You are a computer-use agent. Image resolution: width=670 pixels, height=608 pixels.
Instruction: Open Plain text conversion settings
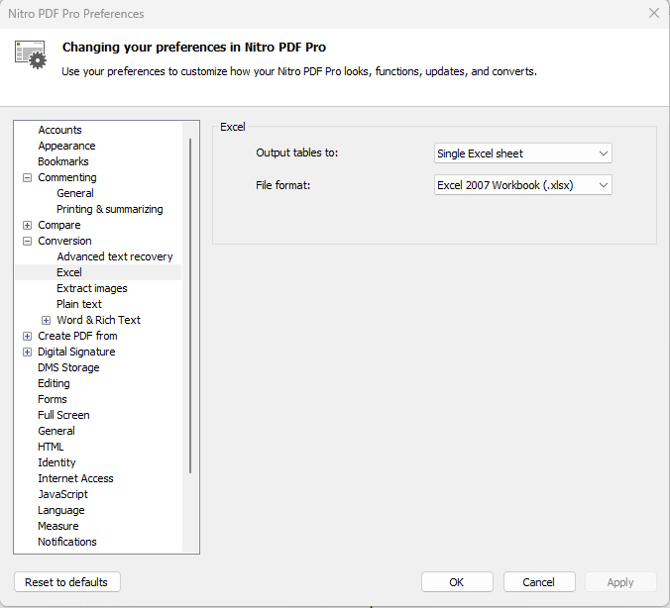[x=79, y=304]
